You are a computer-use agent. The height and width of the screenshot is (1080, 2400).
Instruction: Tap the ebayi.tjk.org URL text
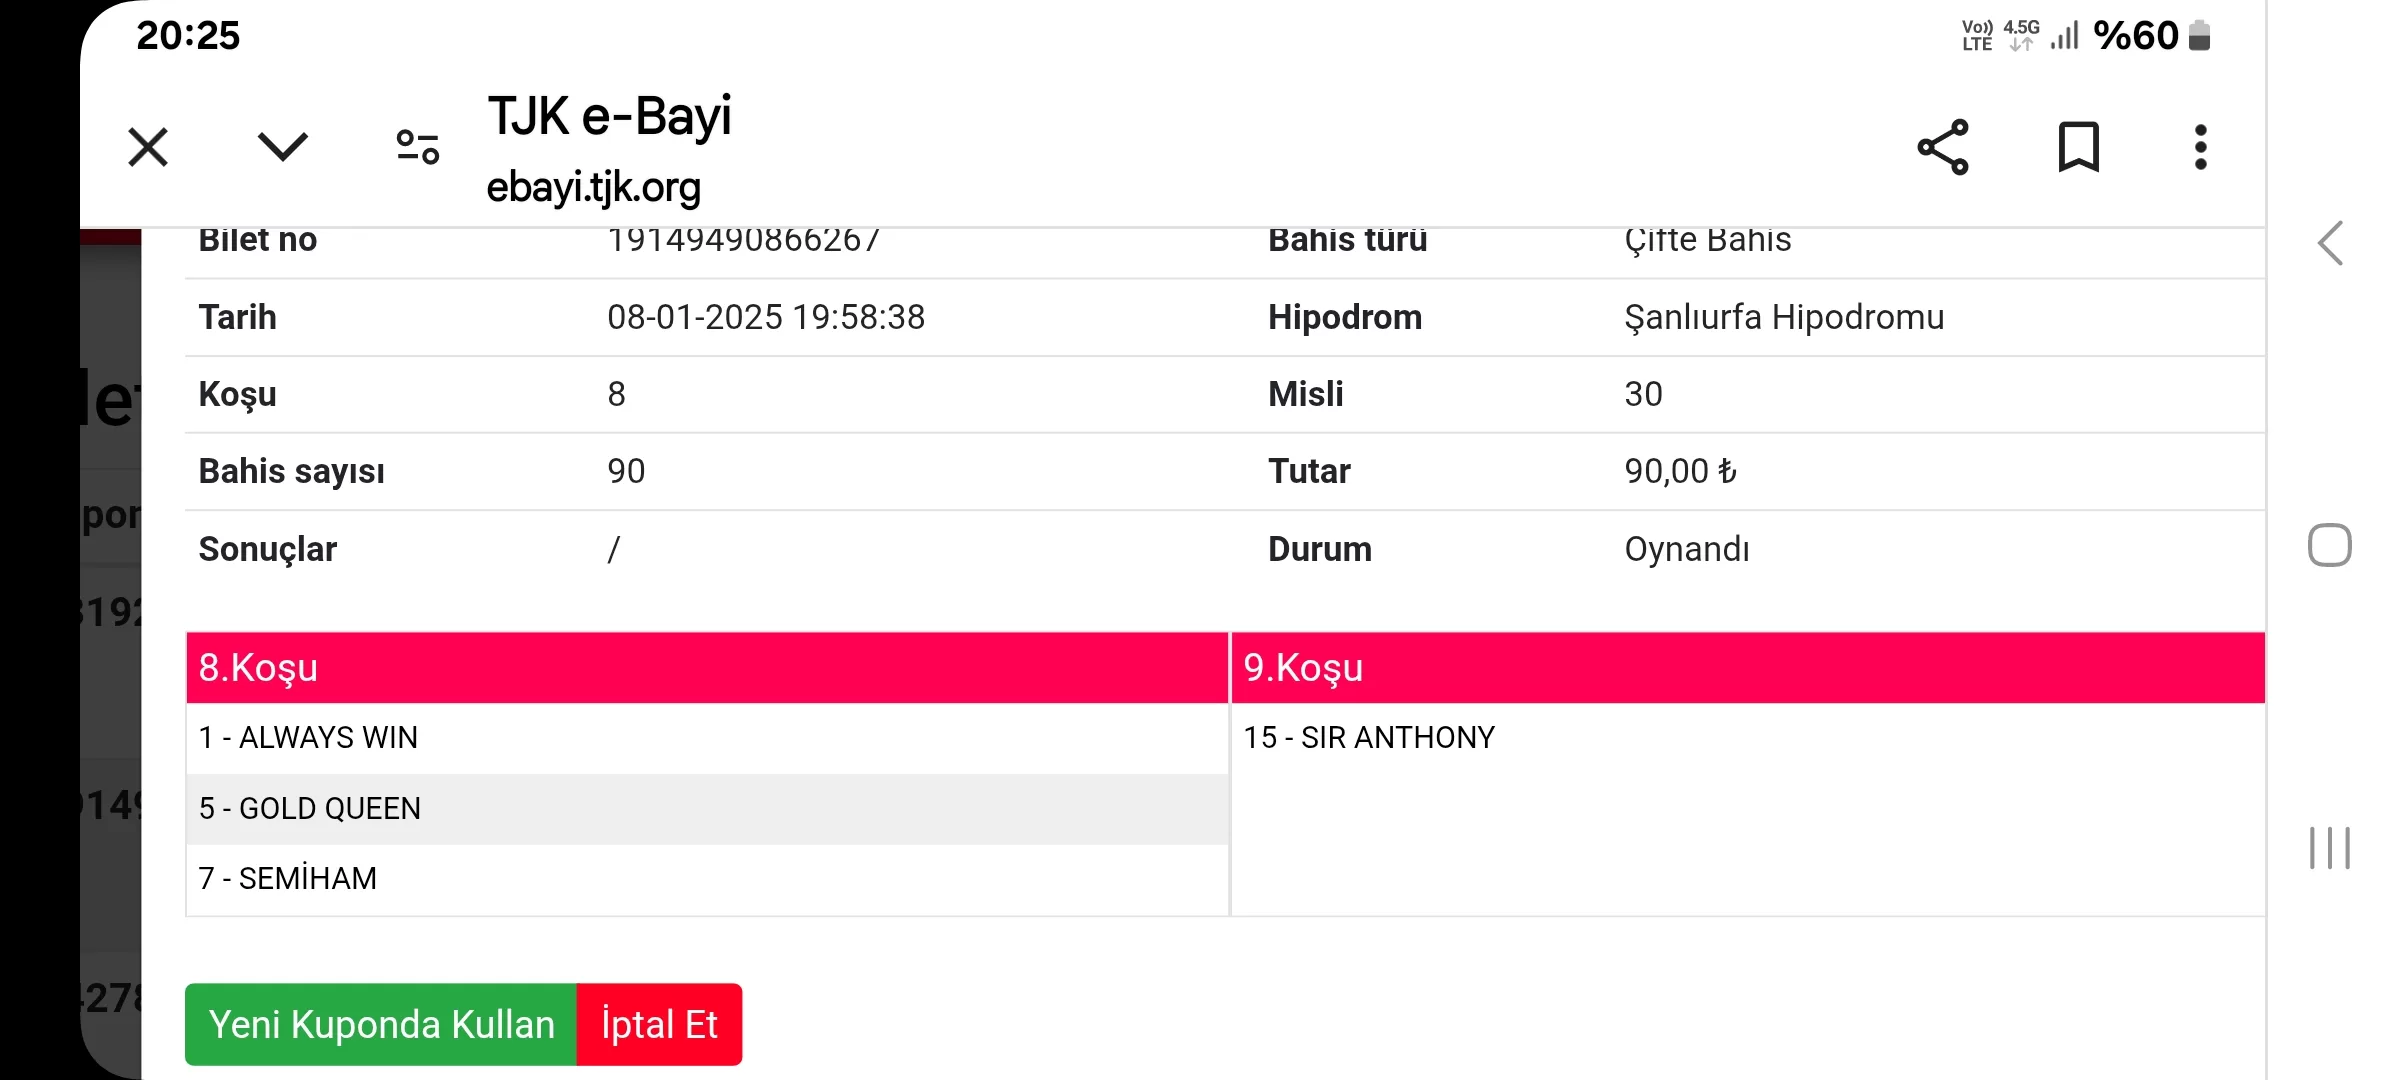[593, 188]
